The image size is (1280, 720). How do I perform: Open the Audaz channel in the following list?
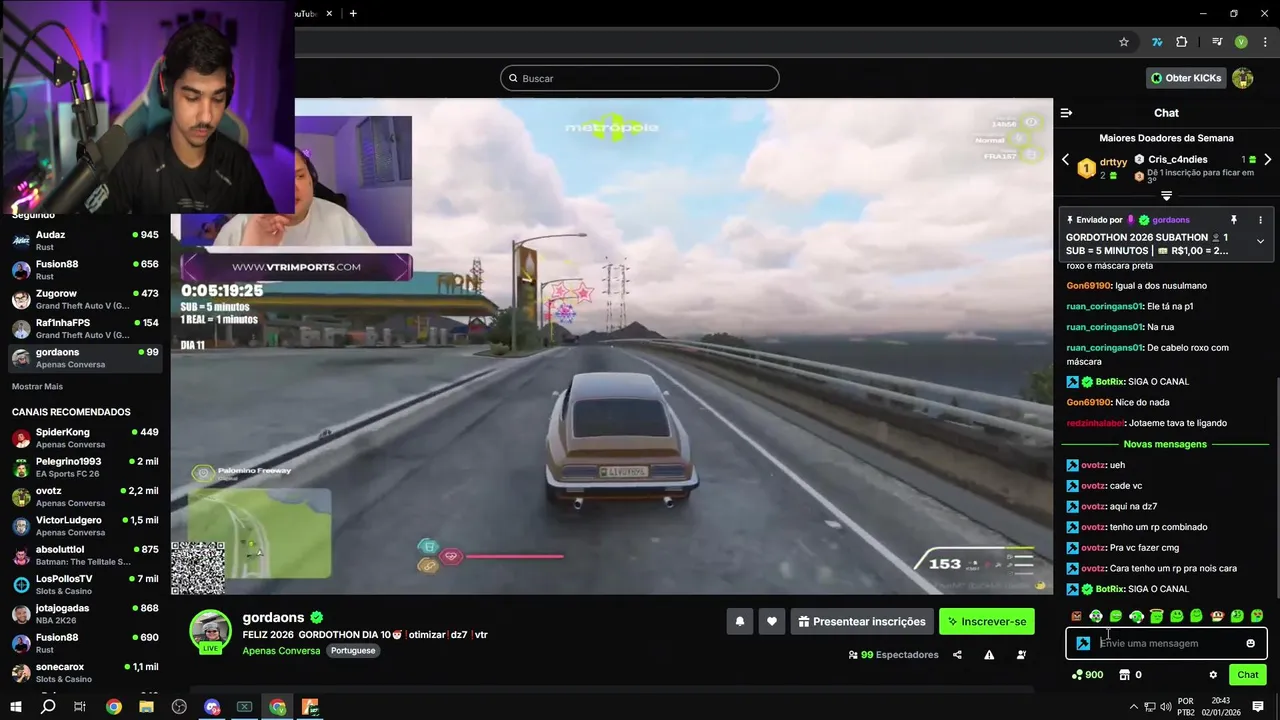[x=85, y=240]
